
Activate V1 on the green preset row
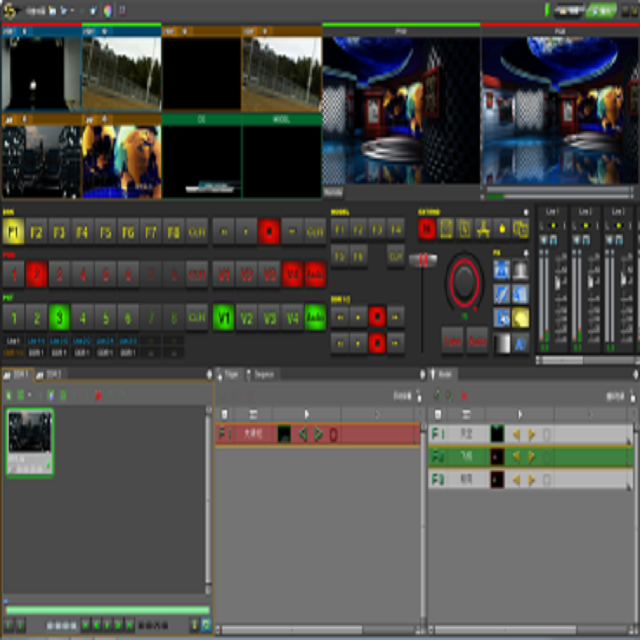coord(223,319)
